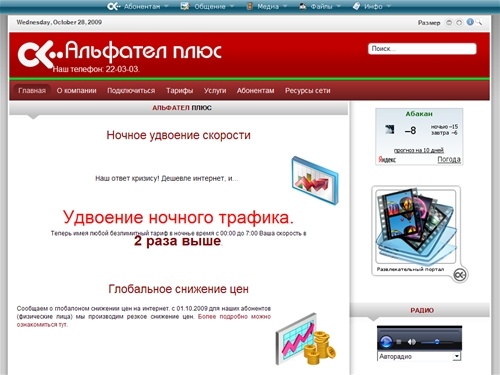The width and height of the screenshot is (500, 375).
Task: Click the date Wednesday, October 28, 2009
Action: coord(59,22)
